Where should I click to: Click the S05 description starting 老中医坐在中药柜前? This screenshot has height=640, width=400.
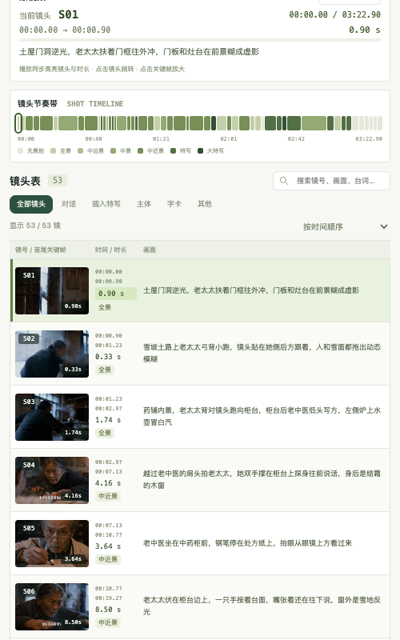coord(247,543)
